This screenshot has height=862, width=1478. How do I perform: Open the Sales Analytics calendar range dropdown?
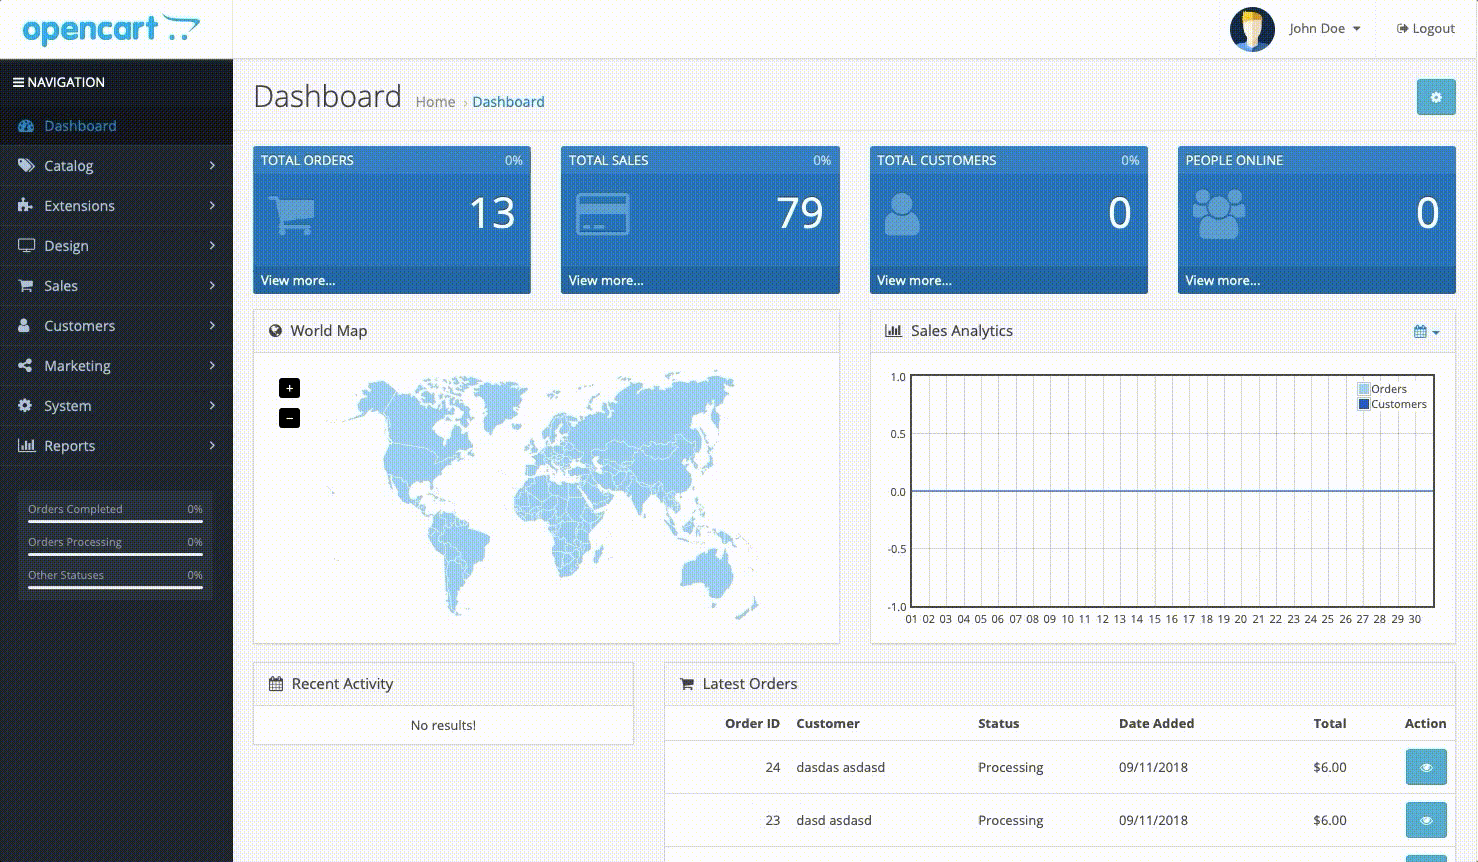[1426, 332]
